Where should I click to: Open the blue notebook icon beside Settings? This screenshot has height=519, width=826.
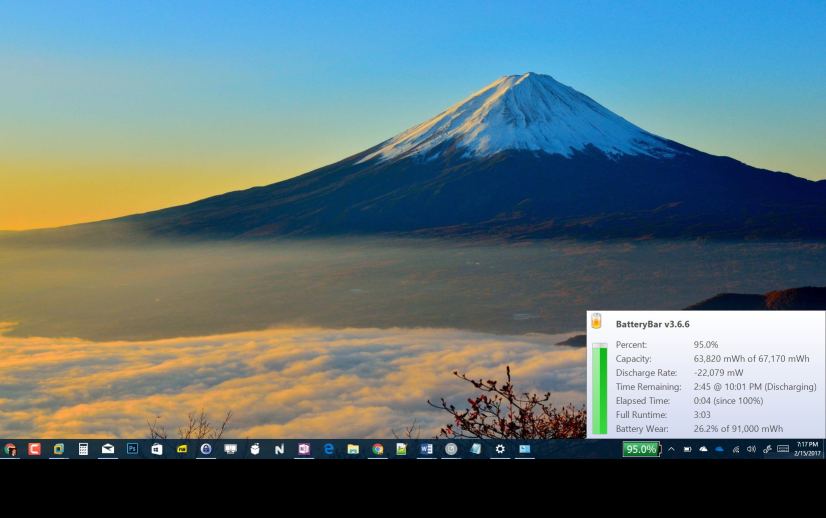[476, 449]
